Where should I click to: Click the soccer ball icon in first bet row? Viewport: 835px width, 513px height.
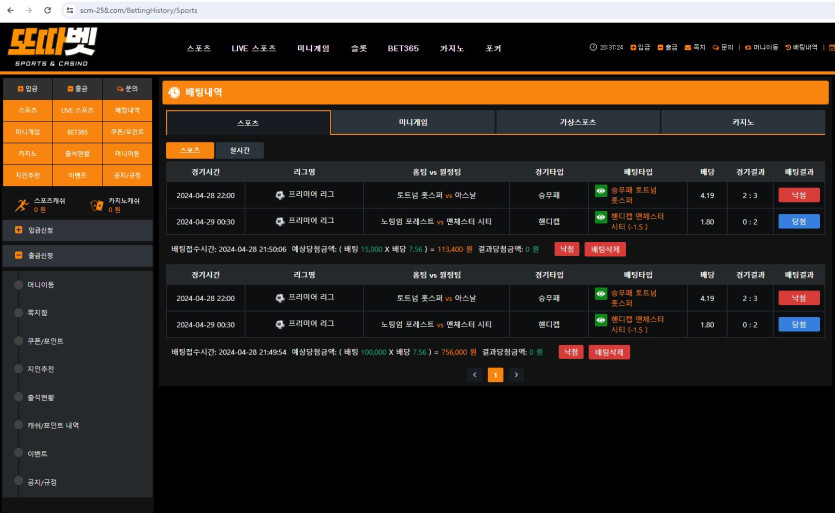coord(280,195)
